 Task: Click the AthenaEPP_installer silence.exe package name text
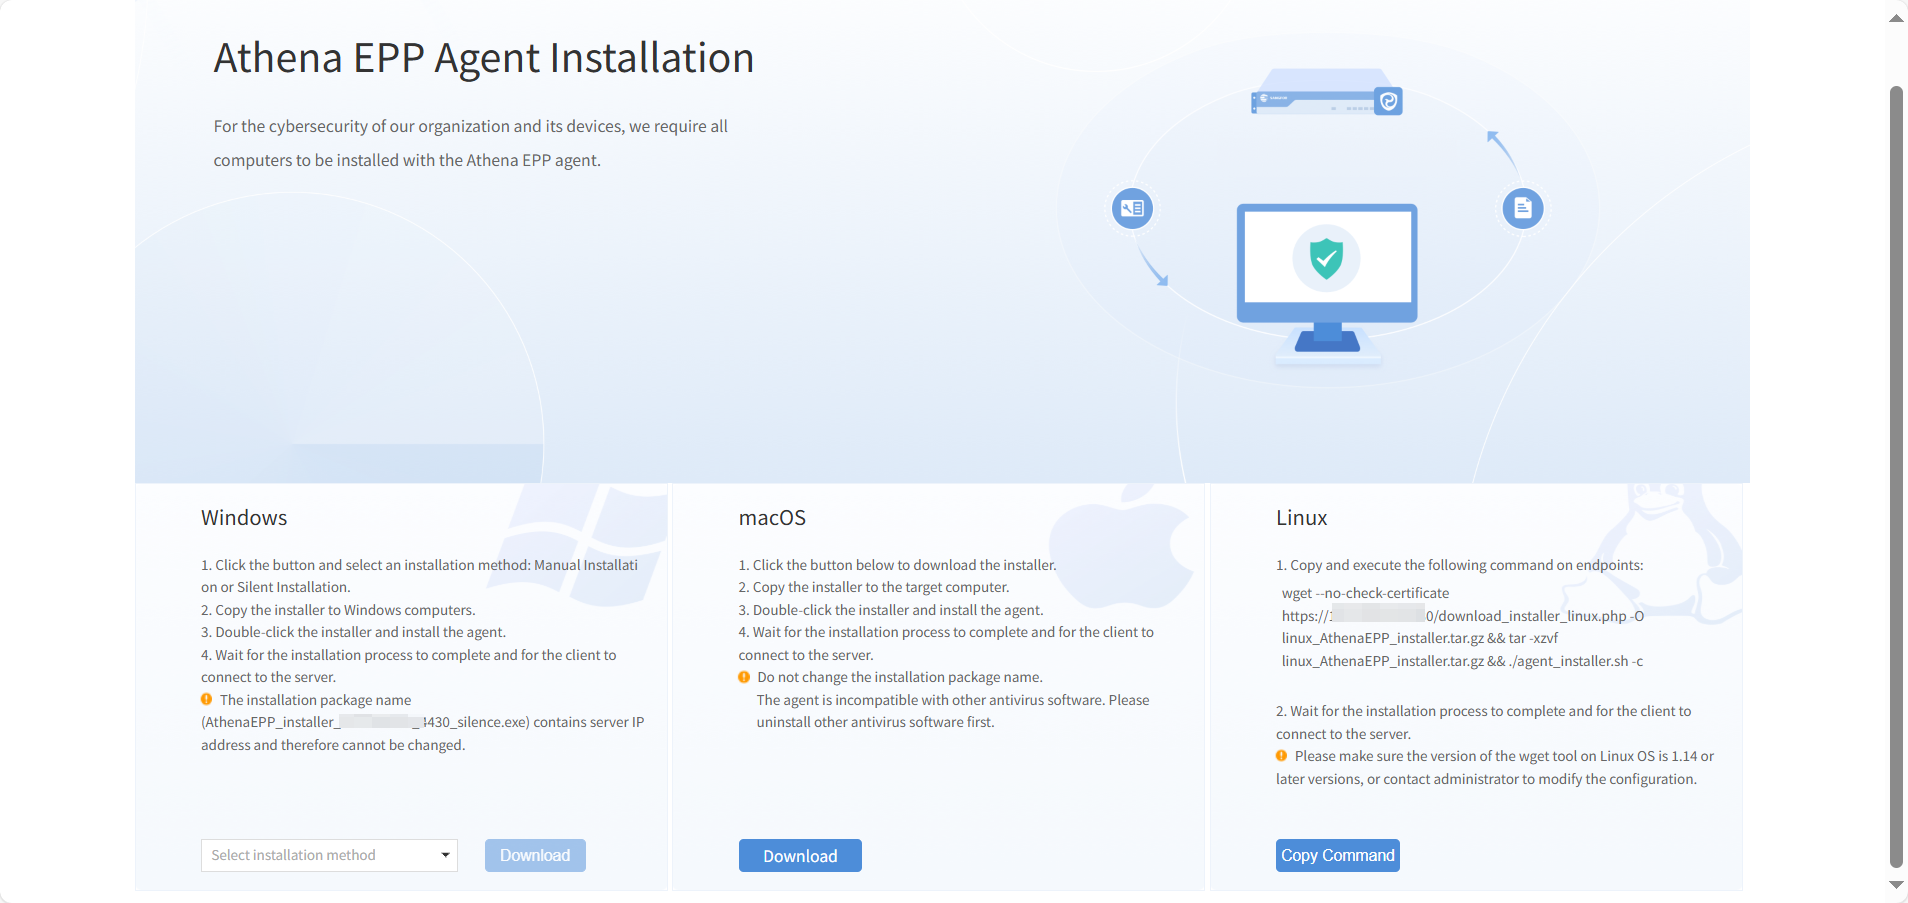pyautogui.click(x=367, y=722)
